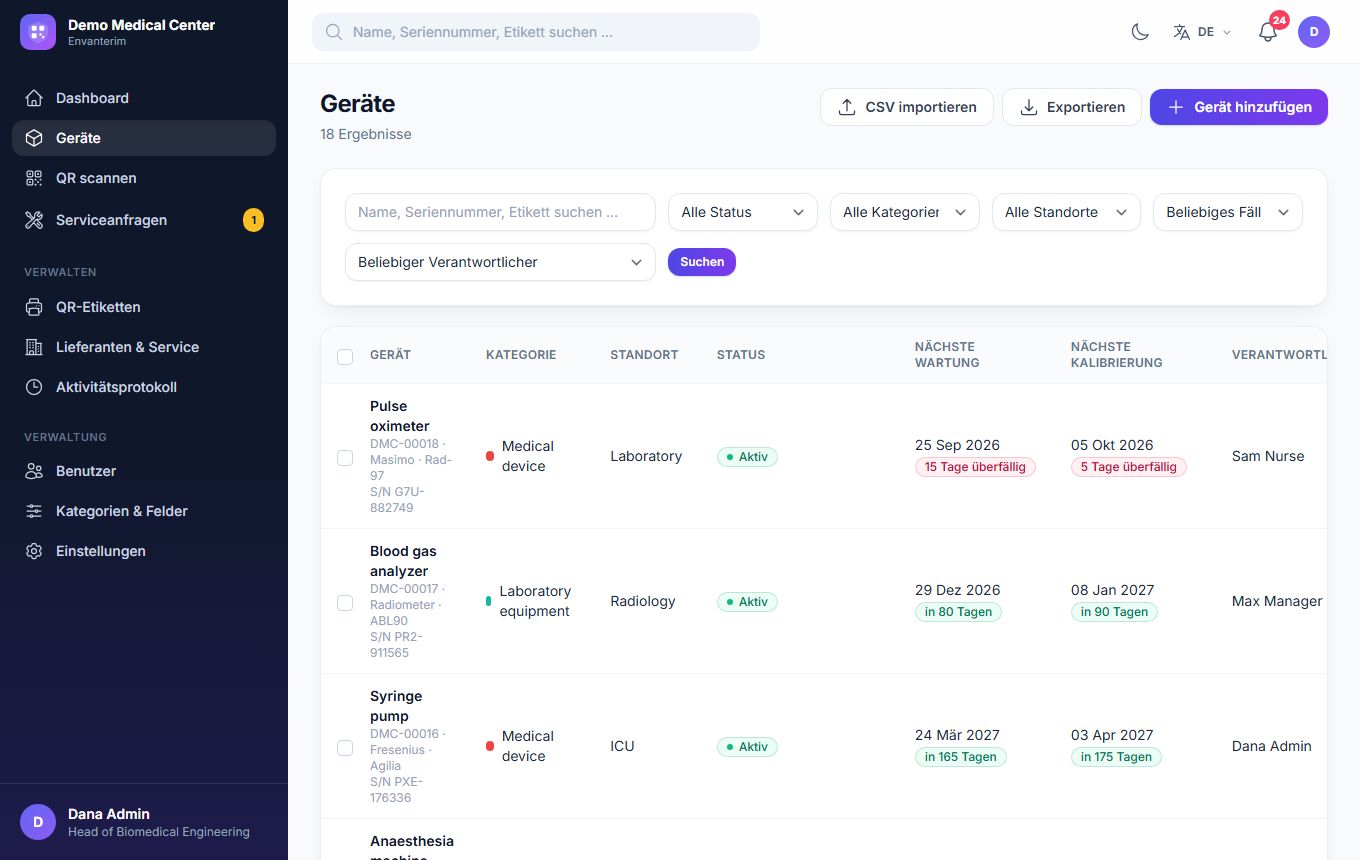
Task: Click the Dana Admin profile in sidebar
Action: [144, 822]
